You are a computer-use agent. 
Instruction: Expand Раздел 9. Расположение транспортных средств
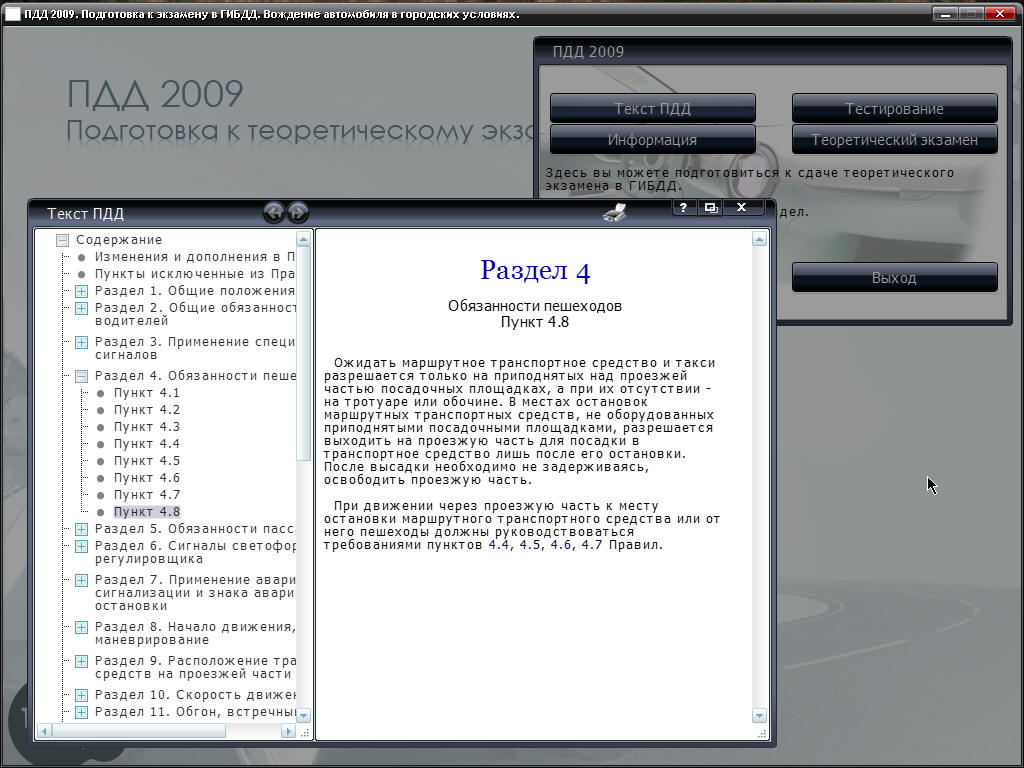coord(81,661)
